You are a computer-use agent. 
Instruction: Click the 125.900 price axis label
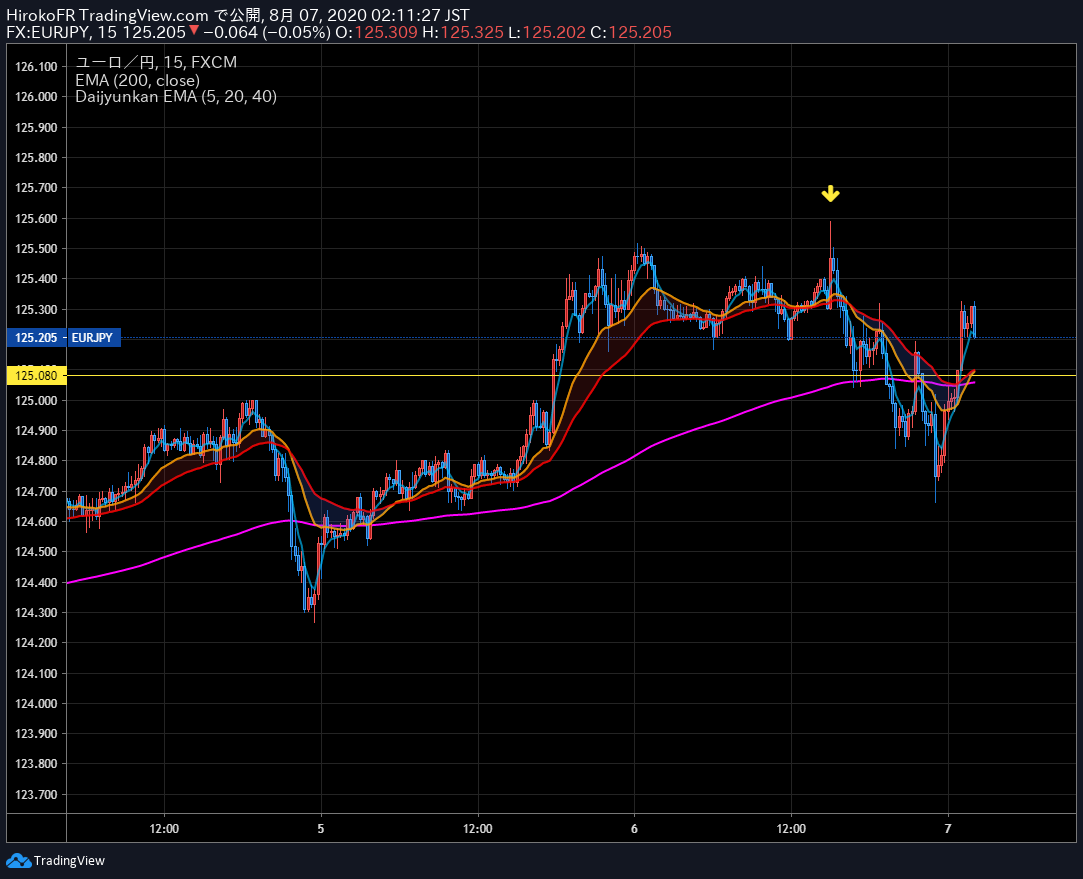pyautogui.click(x=36, y=127)
